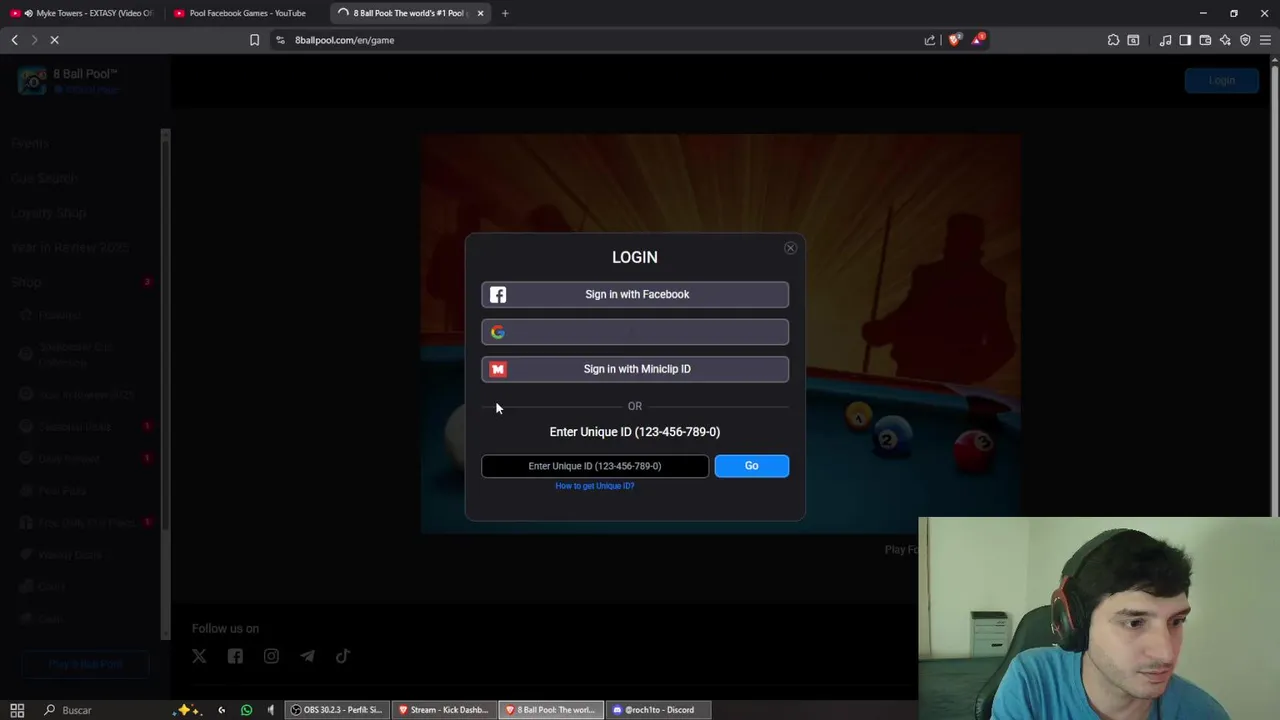Switch to the Pool Facebook Games YouTube tab
The width and height of the screenshot is (1280, 720).
pos(247,13)
